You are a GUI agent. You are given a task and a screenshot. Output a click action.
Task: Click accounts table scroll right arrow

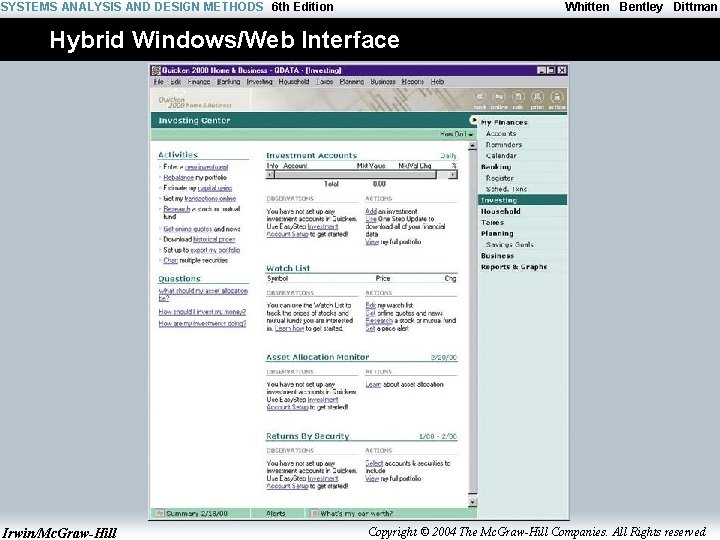[x=453, y=174]
